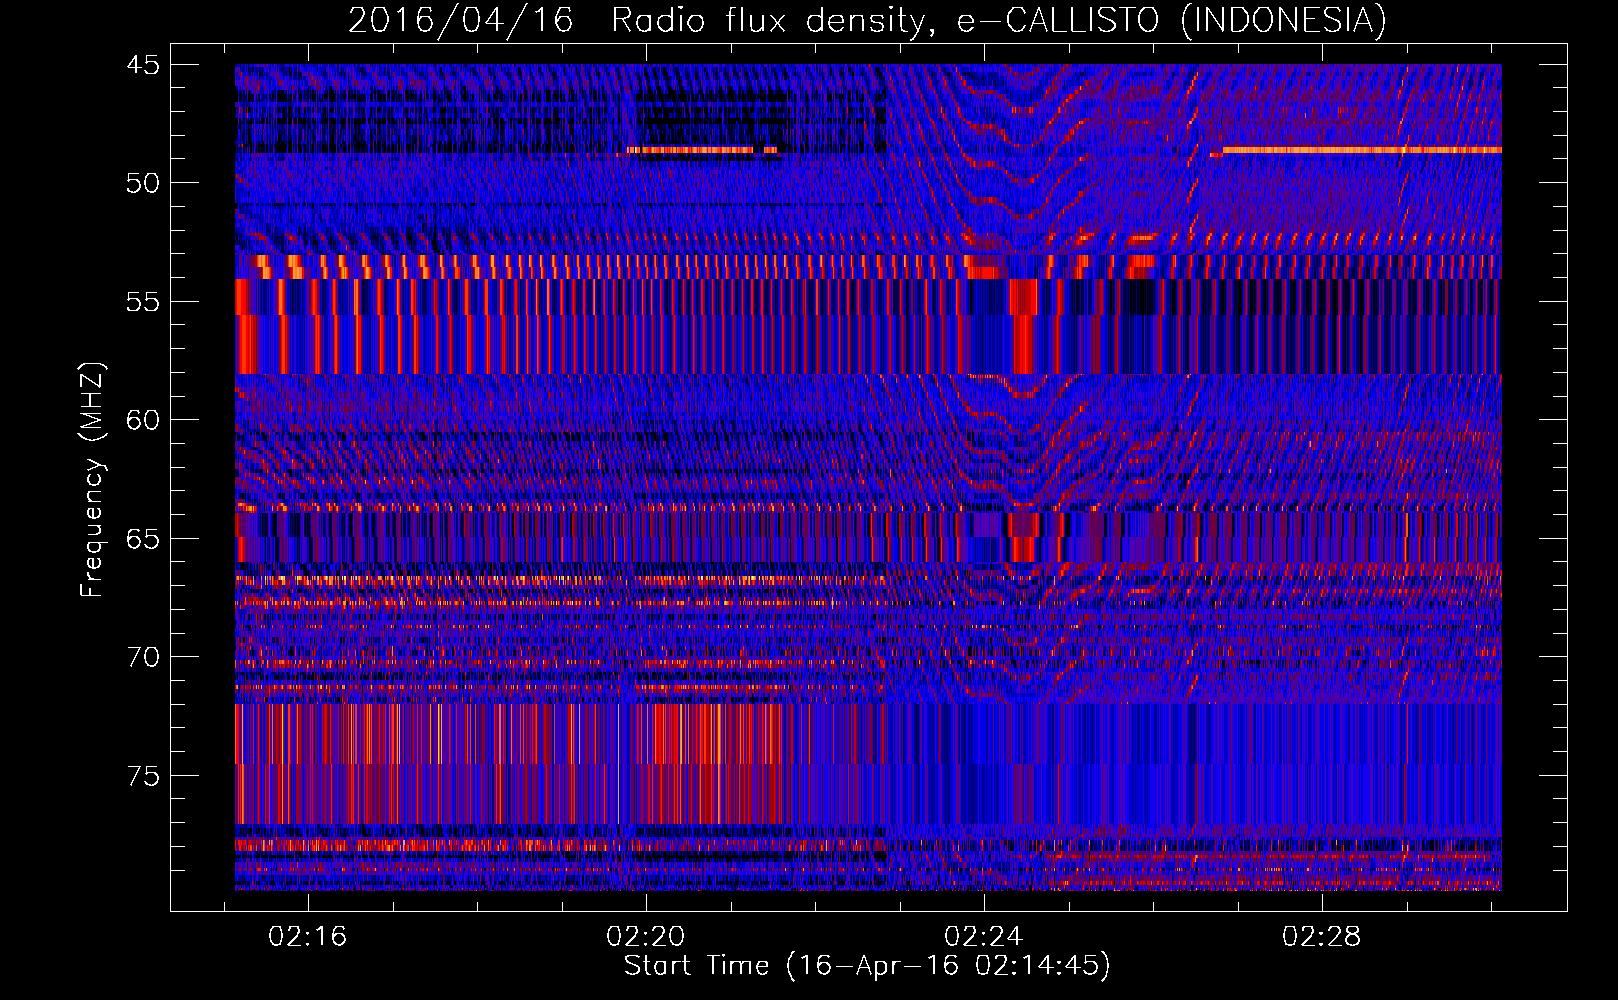Click the 45 frequency tick label

click(143, 65)
